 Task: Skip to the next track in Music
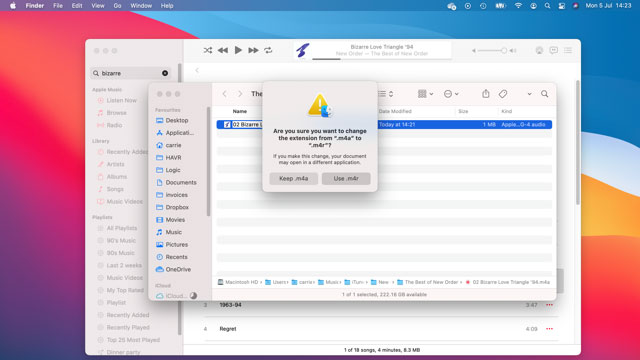tap(253, 50)
